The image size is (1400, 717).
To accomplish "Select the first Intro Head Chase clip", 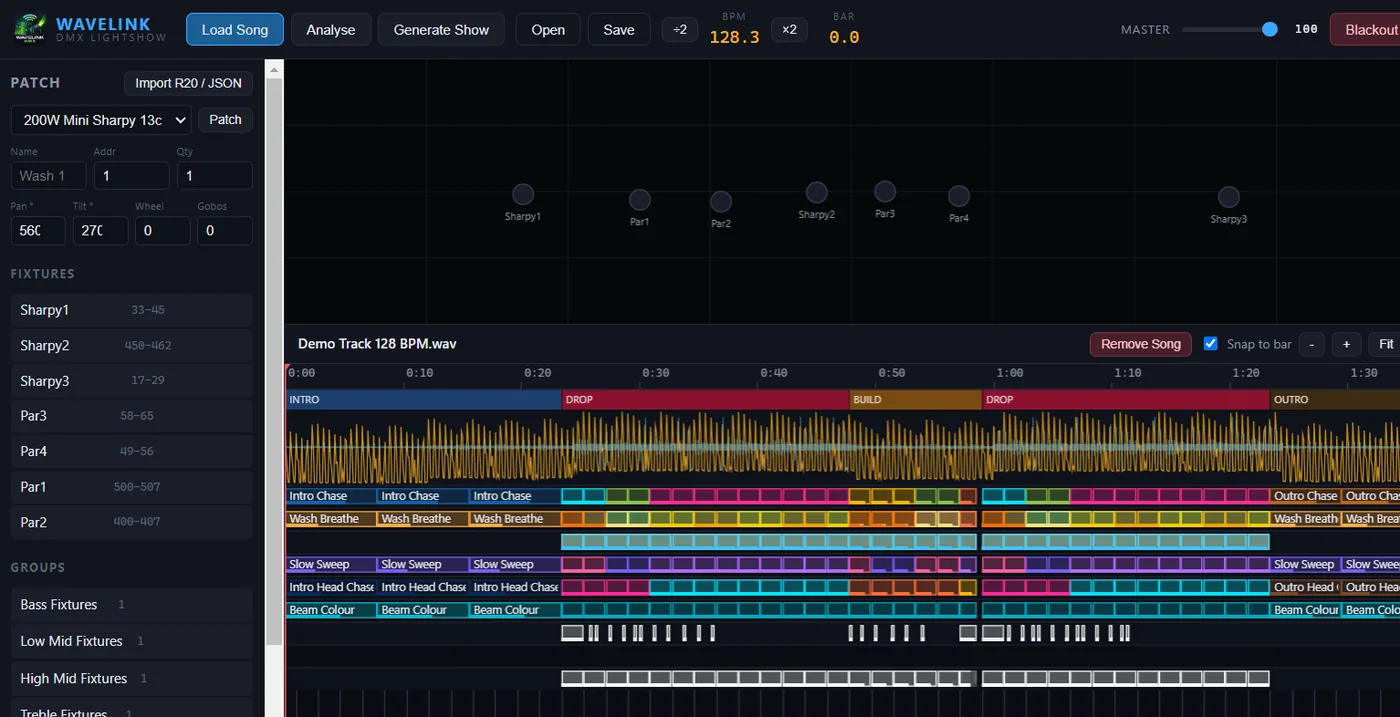I will pyautogui.click(x=331, y=587).
